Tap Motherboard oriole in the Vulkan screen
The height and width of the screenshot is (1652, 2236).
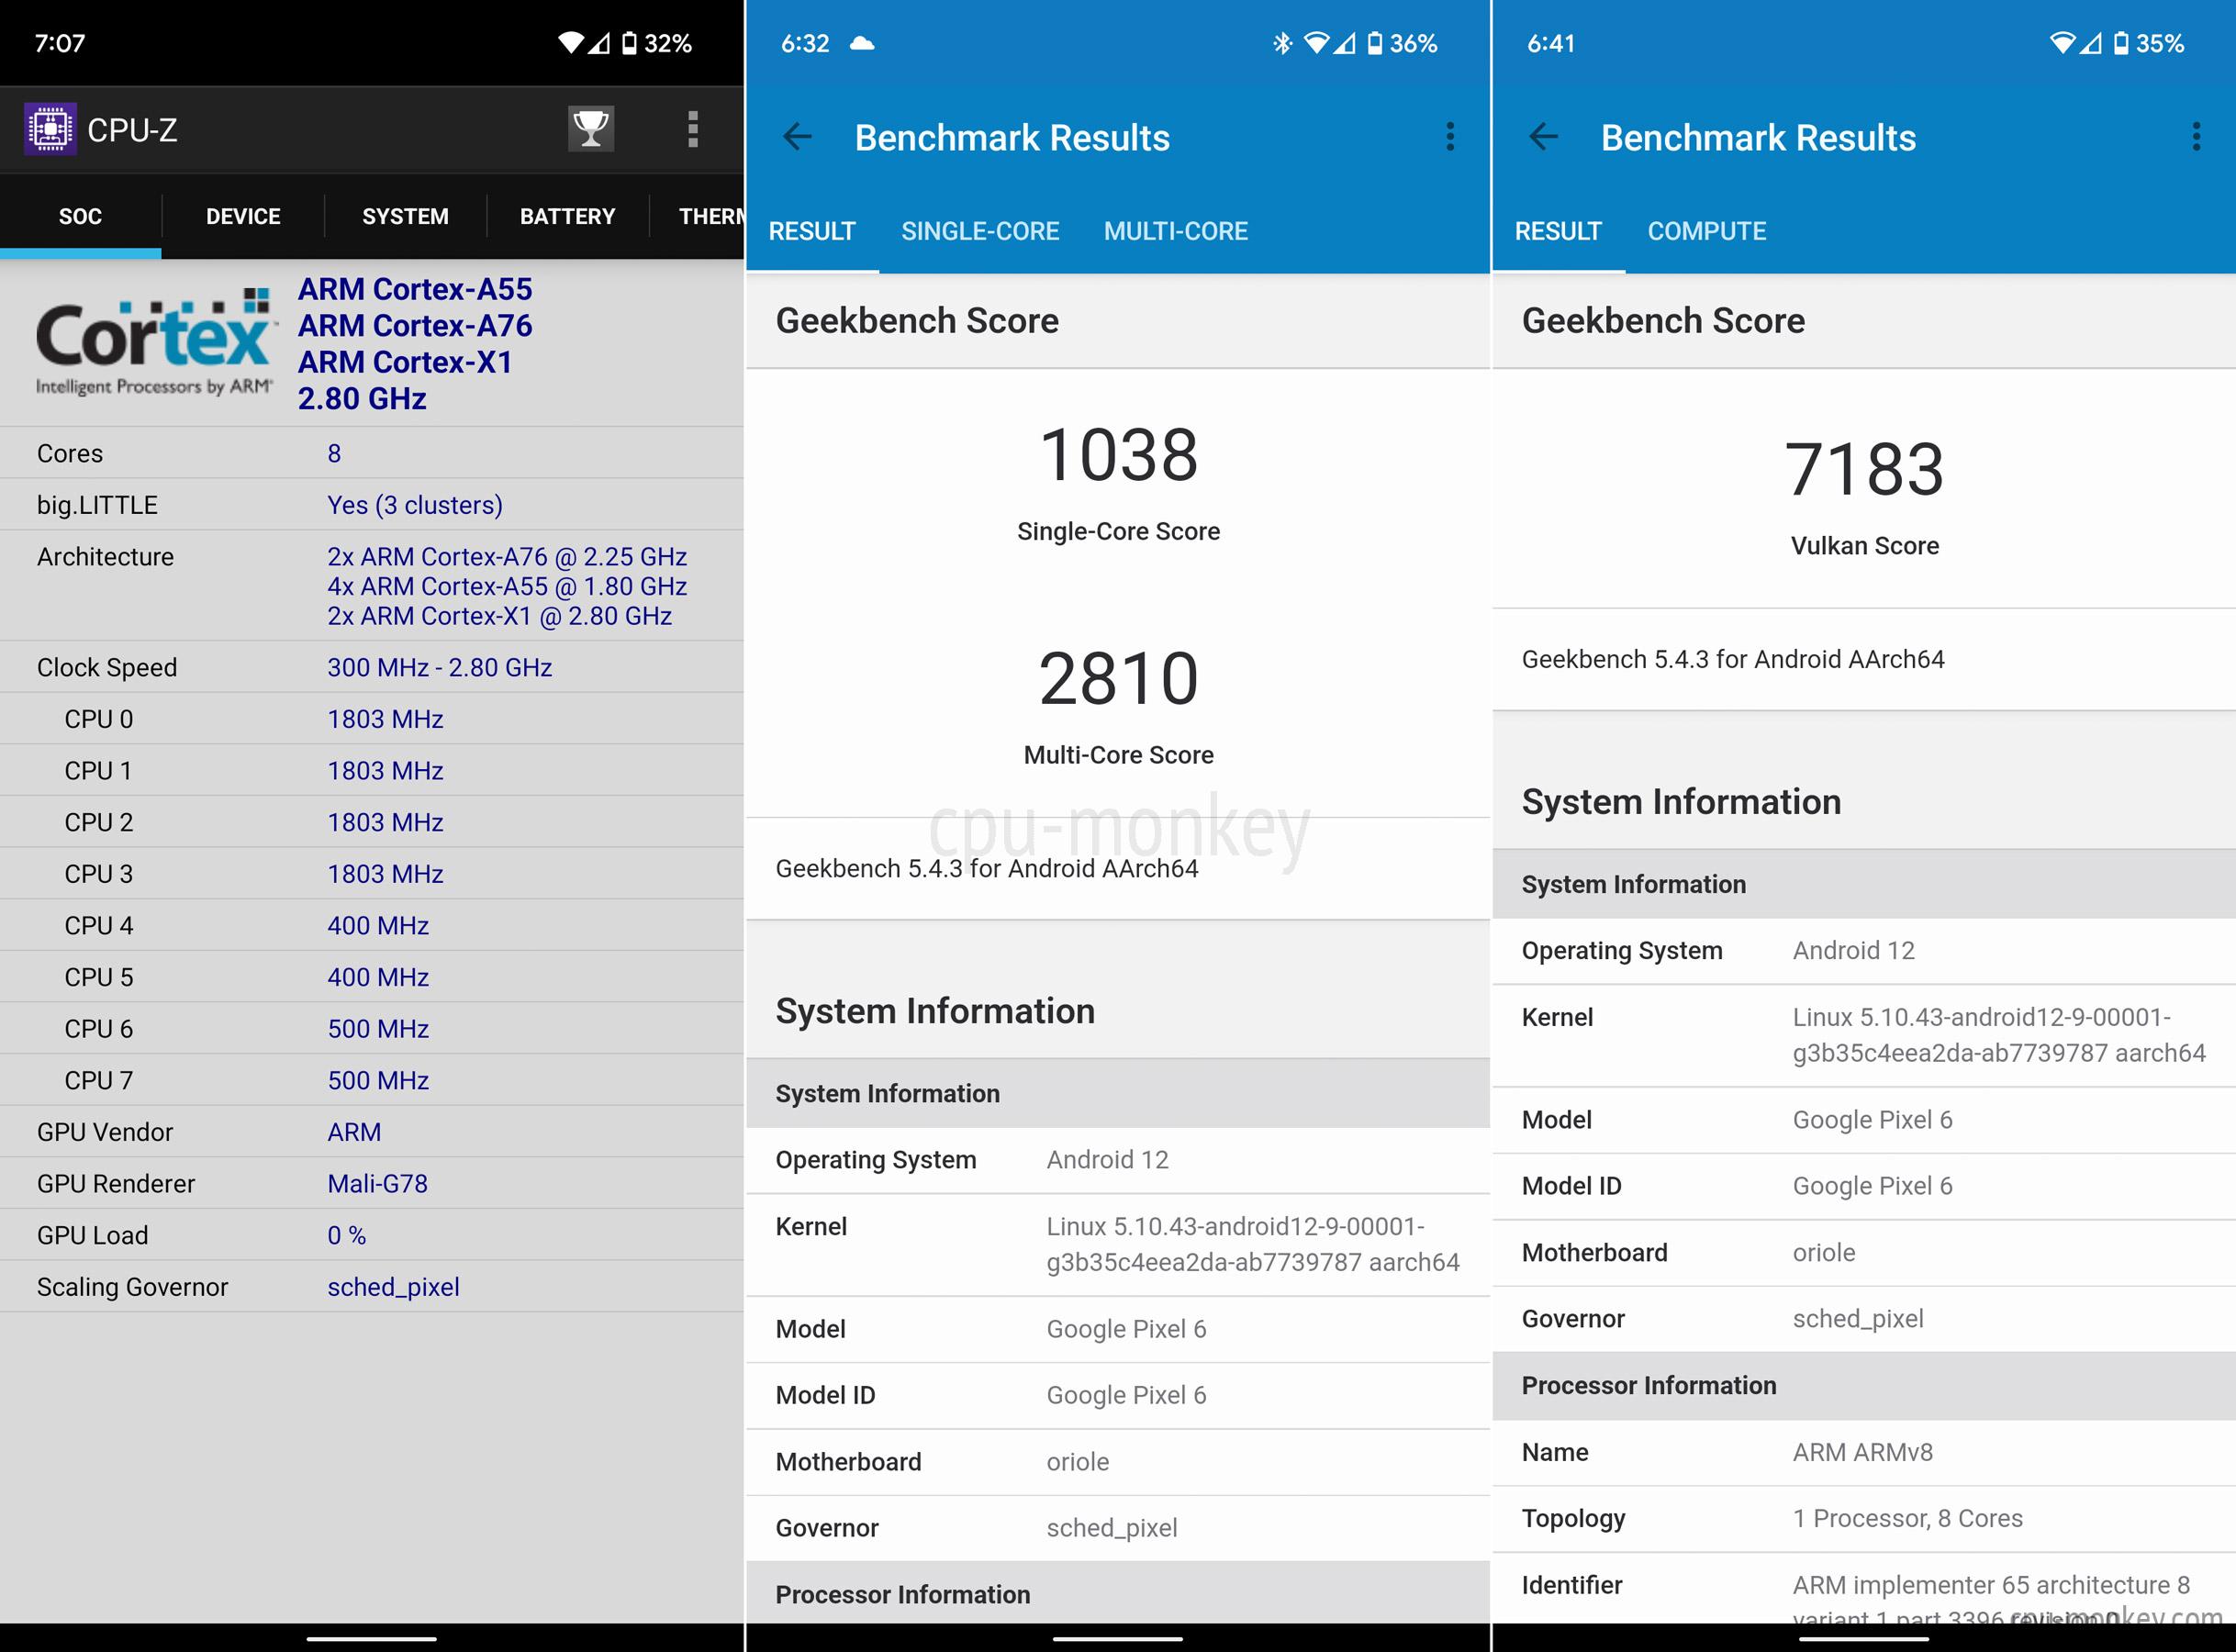pos(1864,1253)
